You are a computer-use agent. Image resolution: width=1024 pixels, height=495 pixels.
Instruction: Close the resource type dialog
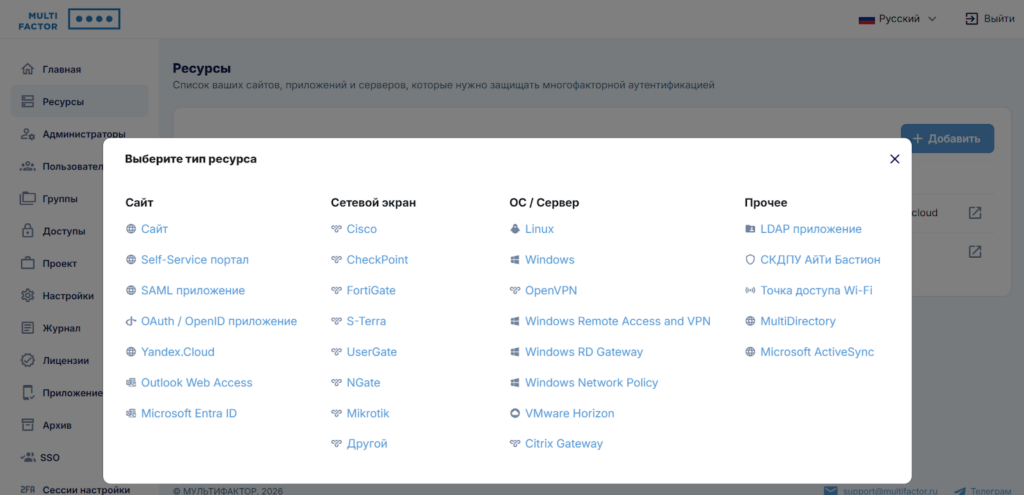(895, 159)
